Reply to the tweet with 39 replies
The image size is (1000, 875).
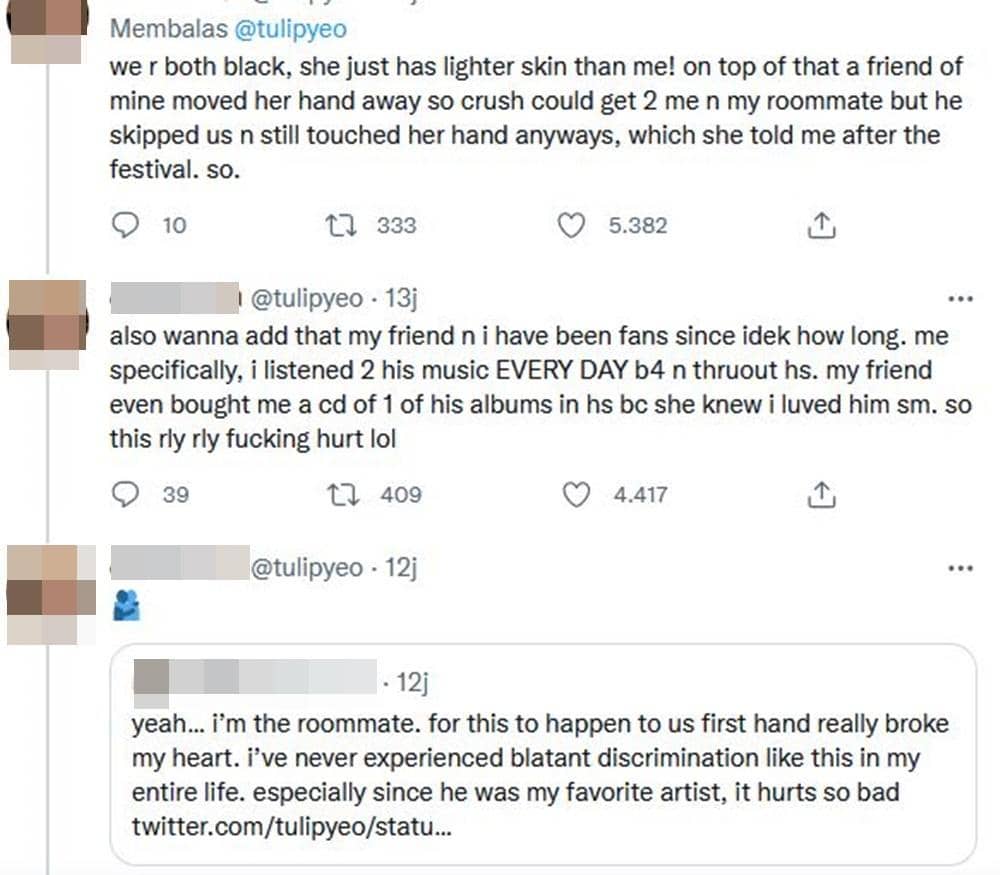[124, 494]
